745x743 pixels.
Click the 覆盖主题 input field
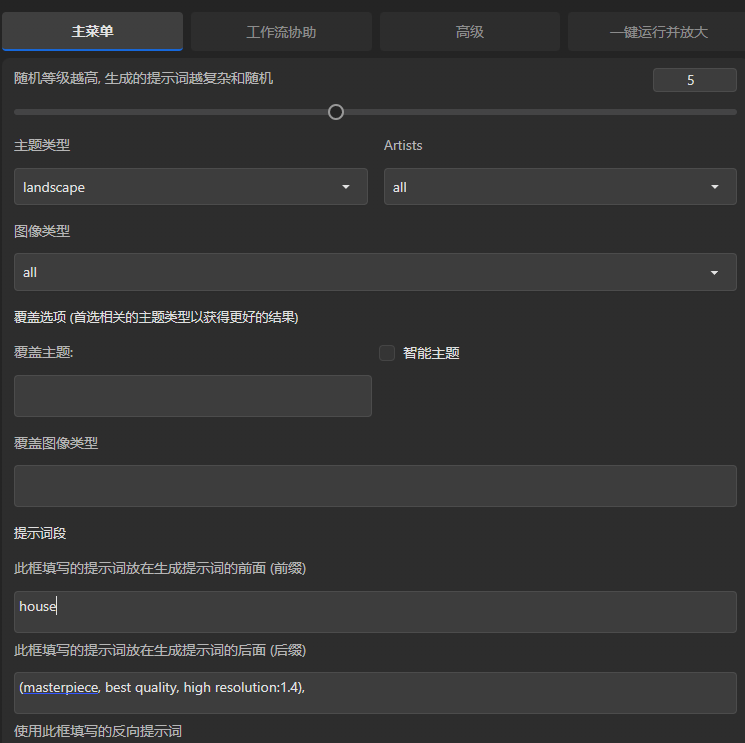tap(192, 396)
